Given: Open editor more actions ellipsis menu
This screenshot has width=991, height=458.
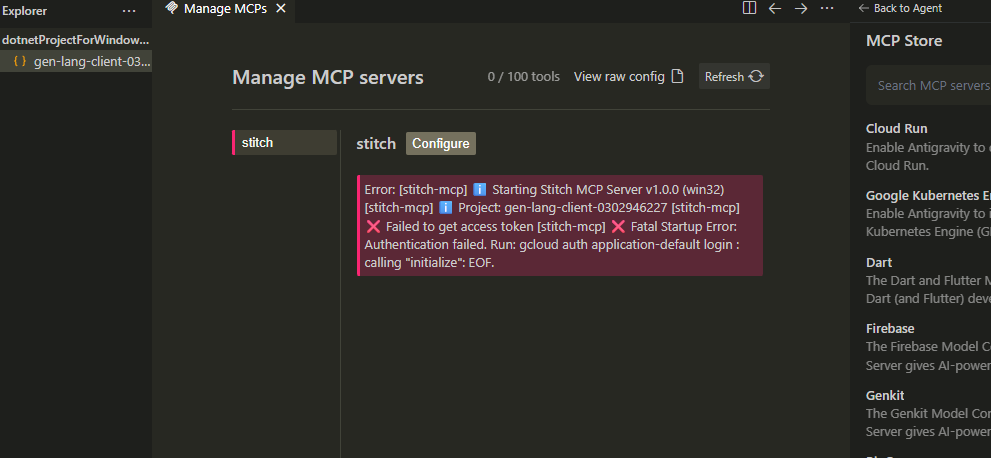Looking at the screenshot, I should (827, 8).
